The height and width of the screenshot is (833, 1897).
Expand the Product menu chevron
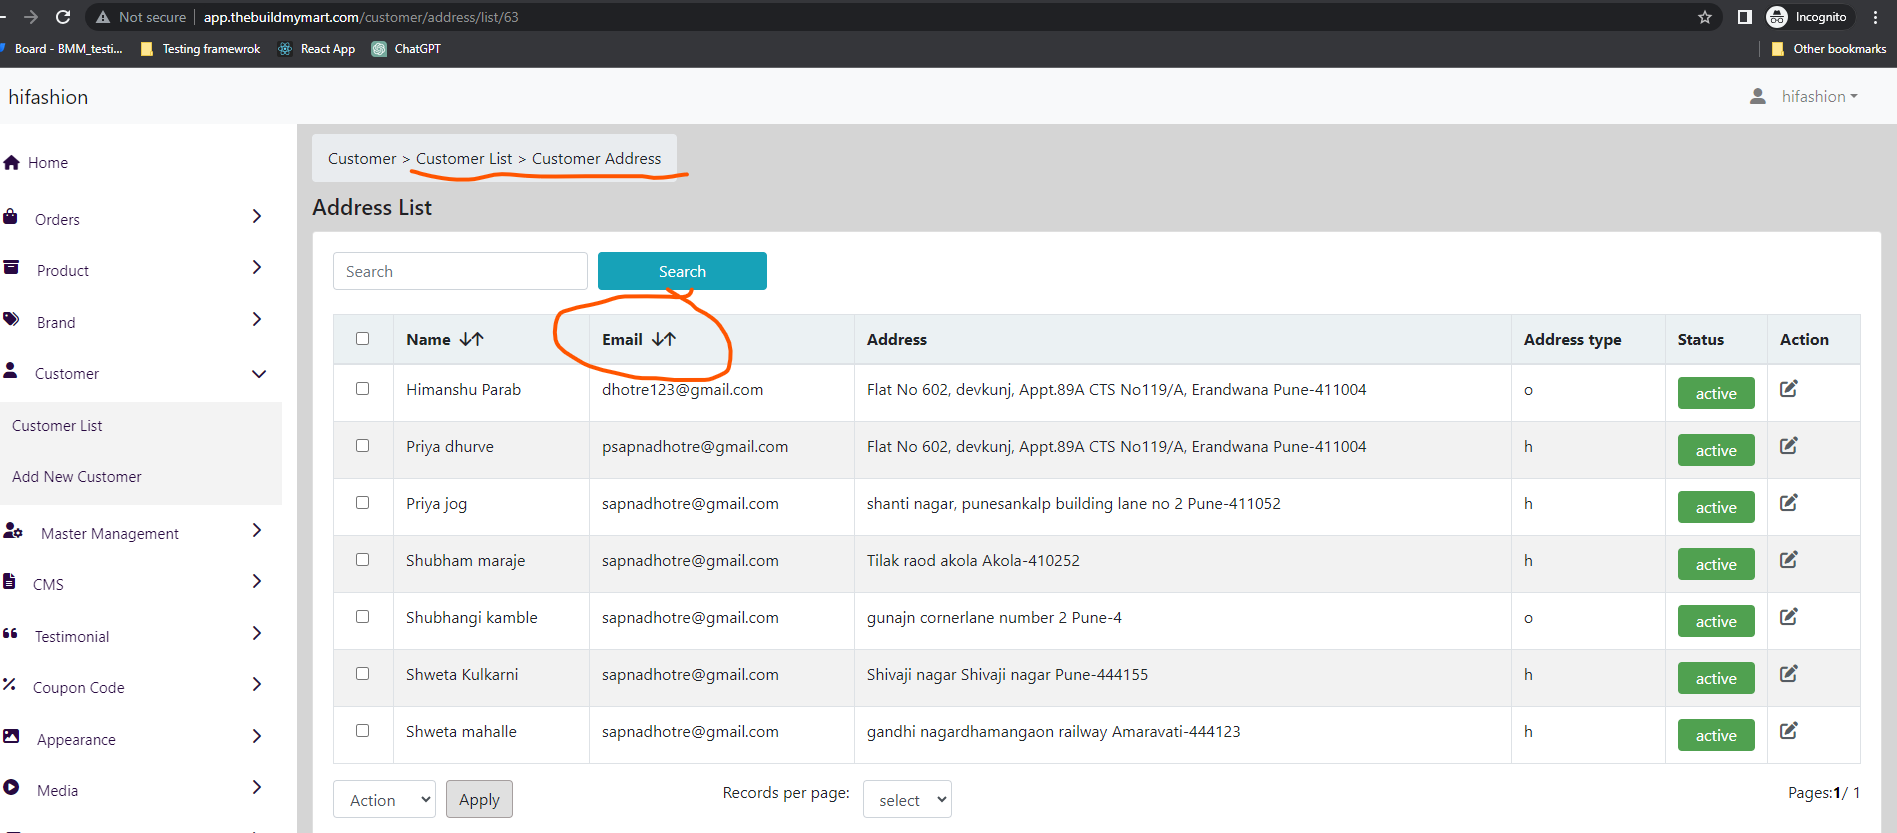click(257, 267)
